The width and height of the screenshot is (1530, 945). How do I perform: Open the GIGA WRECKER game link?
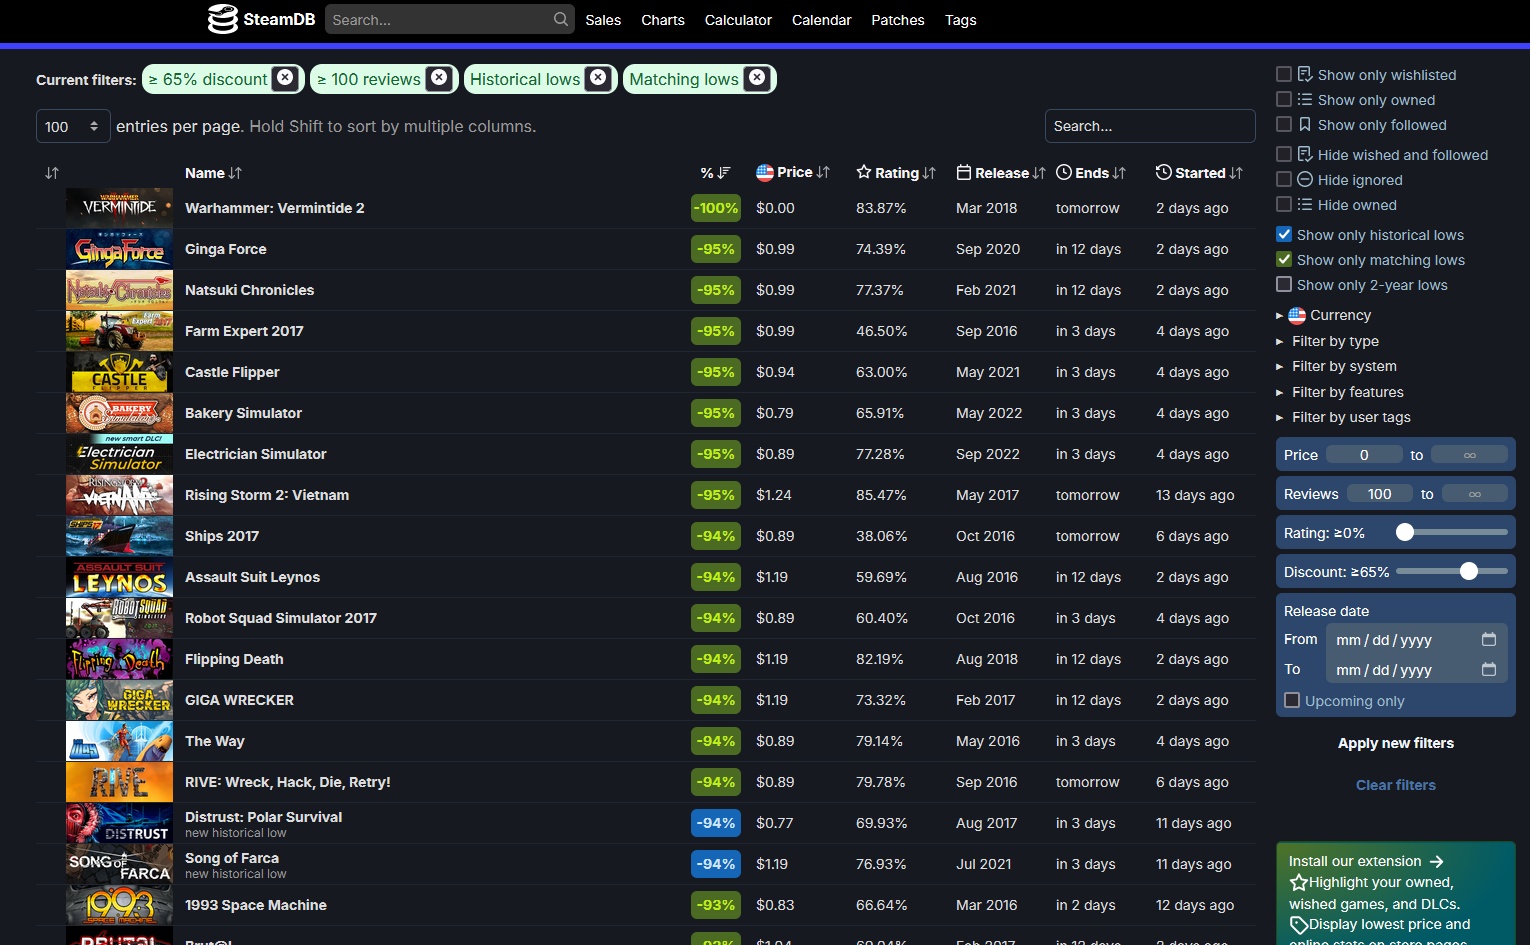tap(239, 700)
